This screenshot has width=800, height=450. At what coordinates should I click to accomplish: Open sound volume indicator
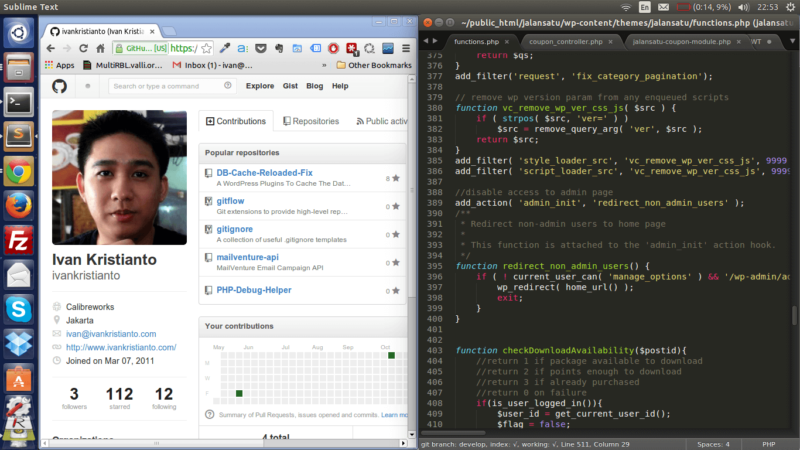coord(743,7)
